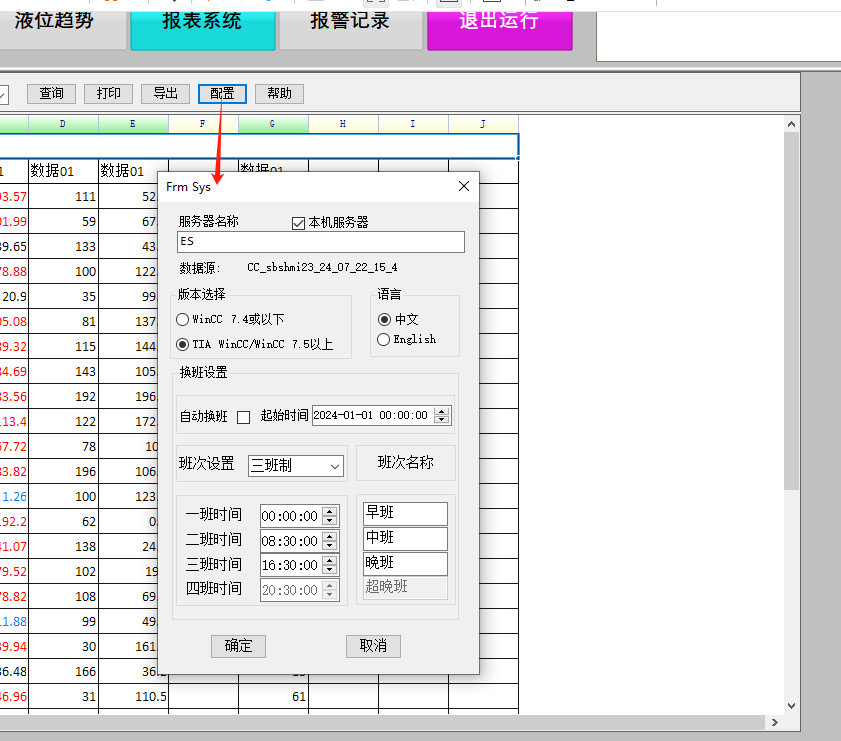Open the 报警记录 page
The image size is (841, 741).
coord(350,22)
